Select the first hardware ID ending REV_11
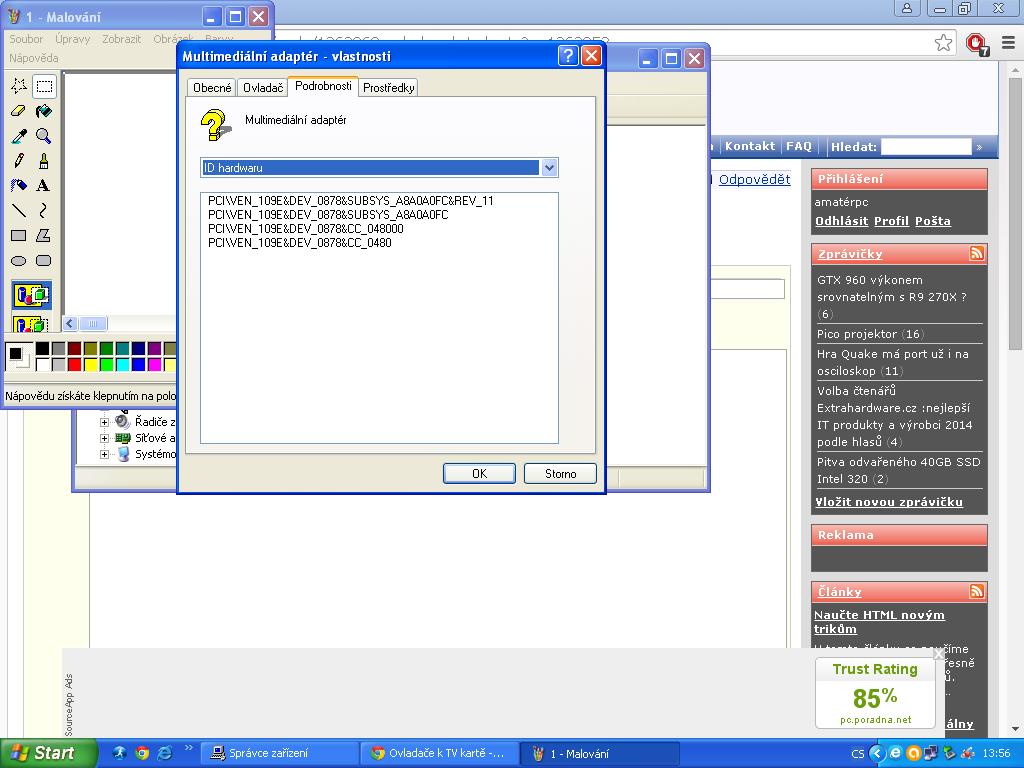This screenshot has width=1024, height=768. point(351,200)
